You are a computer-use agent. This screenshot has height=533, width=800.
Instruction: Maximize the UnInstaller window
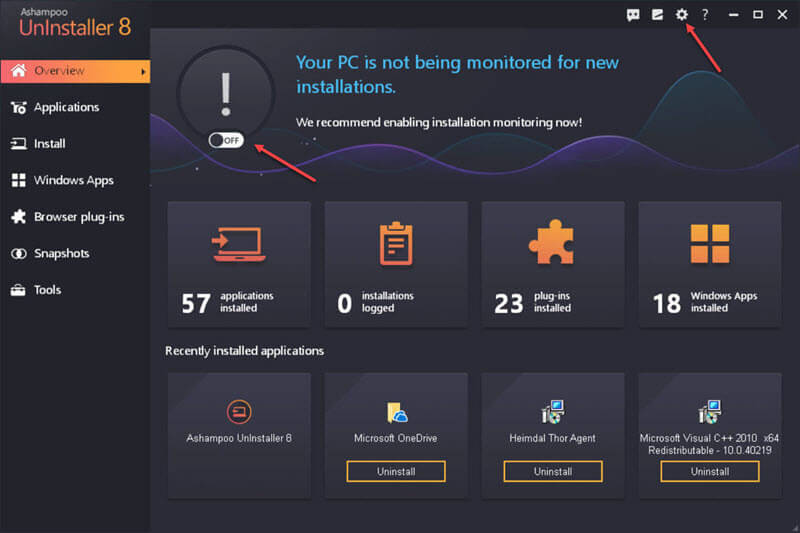(758, 15)
